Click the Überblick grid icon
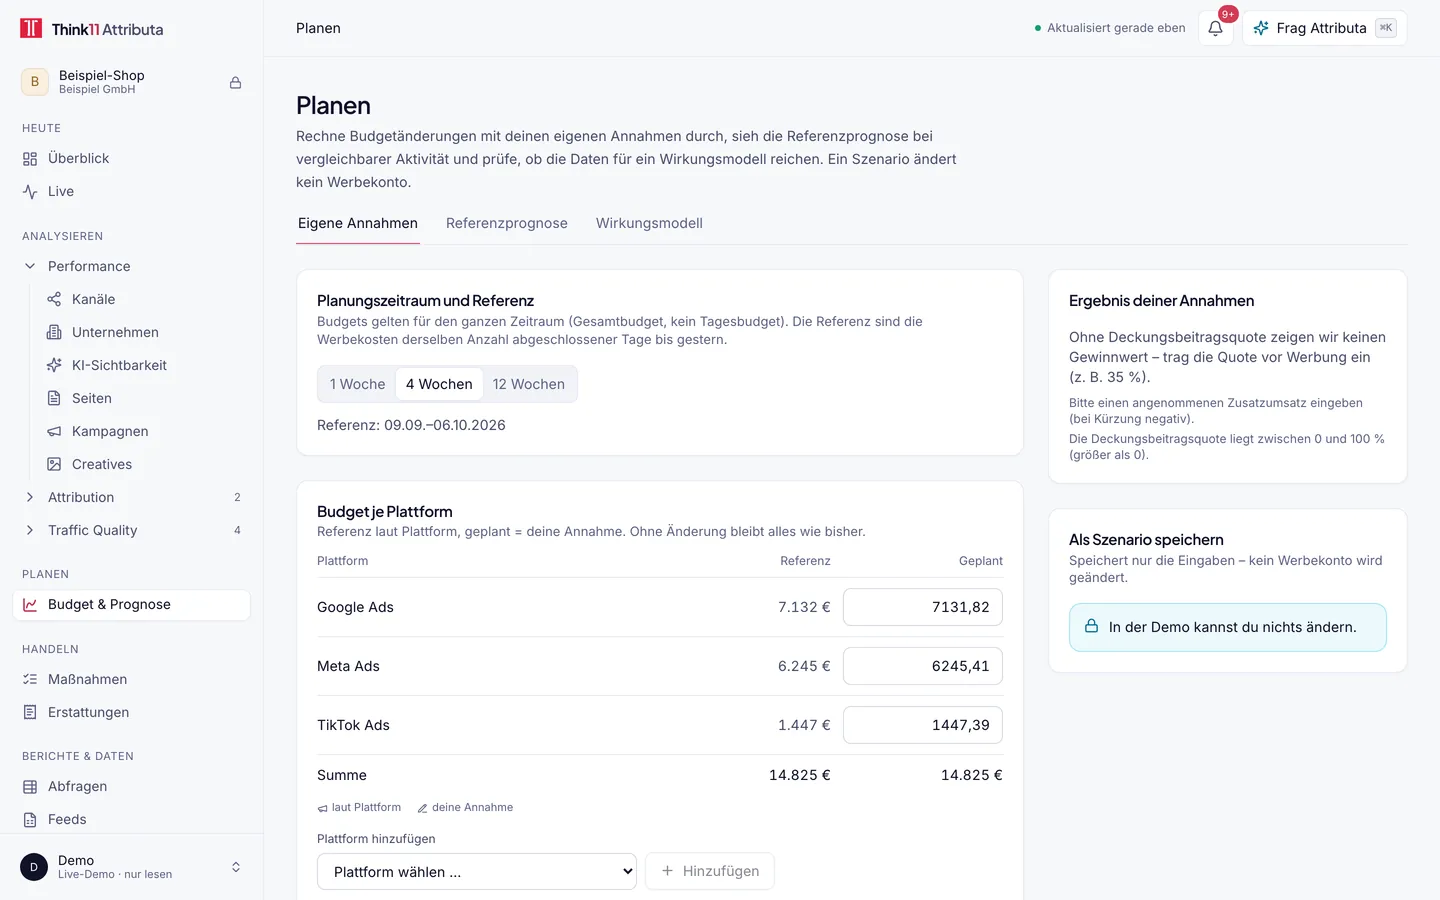Viewport: 1440px width, 900px height. pyautogui.click(x=30, y=159)
